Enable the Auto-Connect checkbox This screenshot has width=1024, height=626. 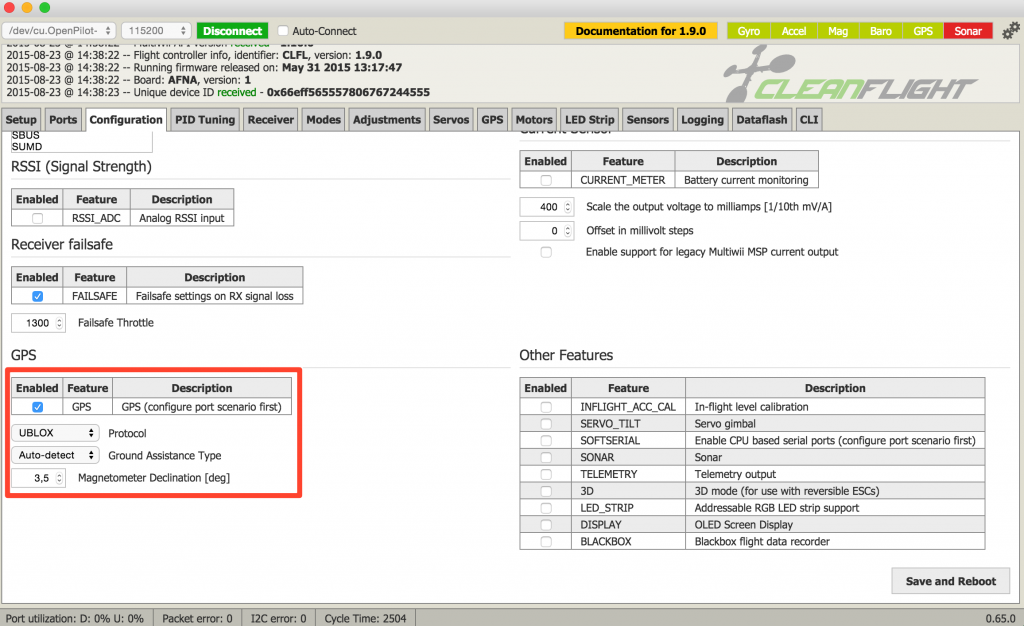click(283, 30)
